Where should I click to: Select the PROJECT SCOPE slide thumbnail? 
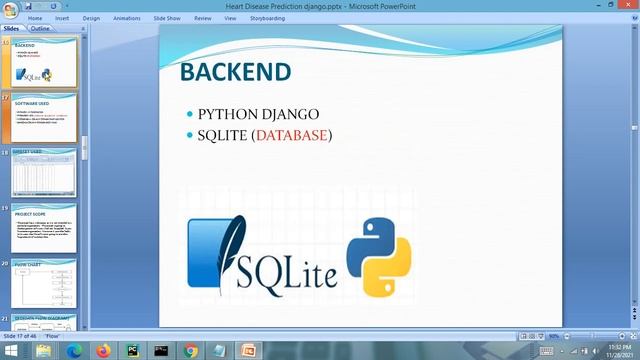44,228
